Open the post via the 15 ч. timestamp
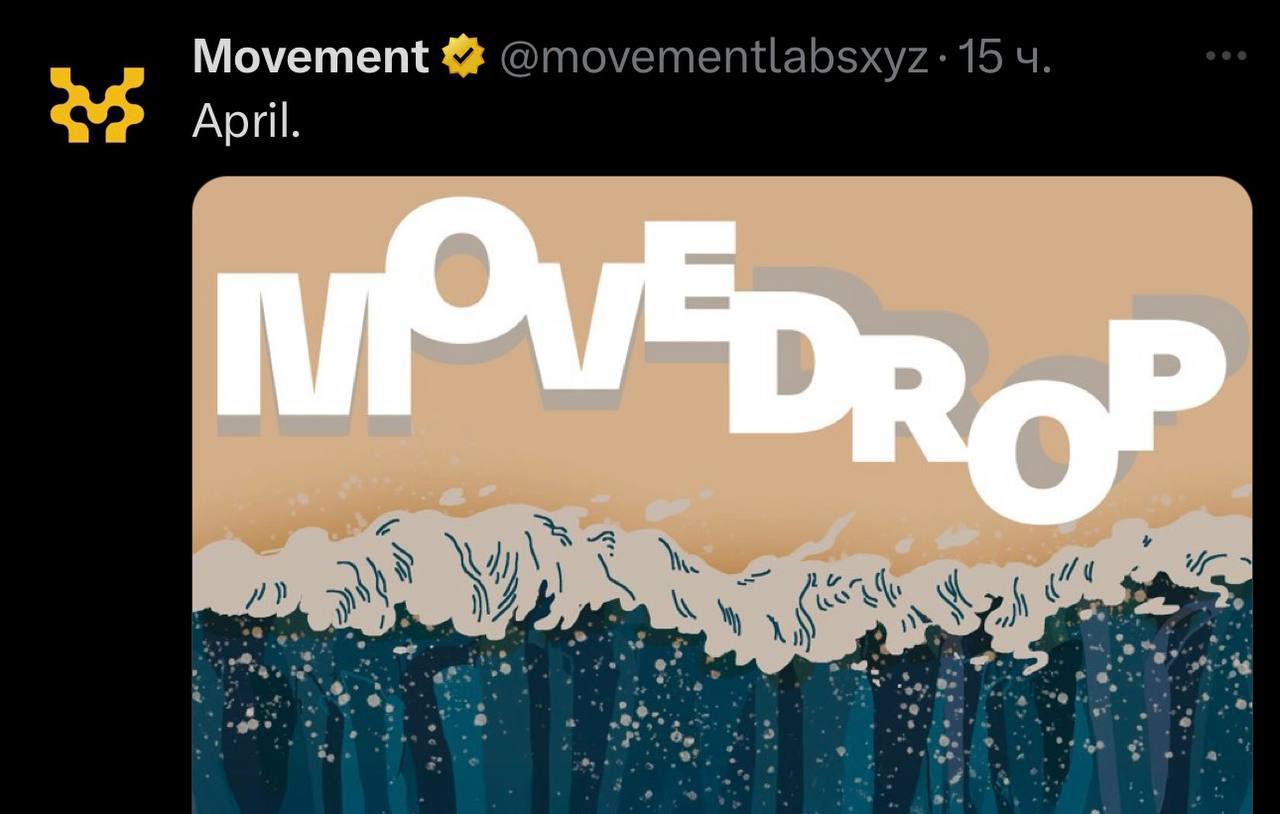 1004,58
